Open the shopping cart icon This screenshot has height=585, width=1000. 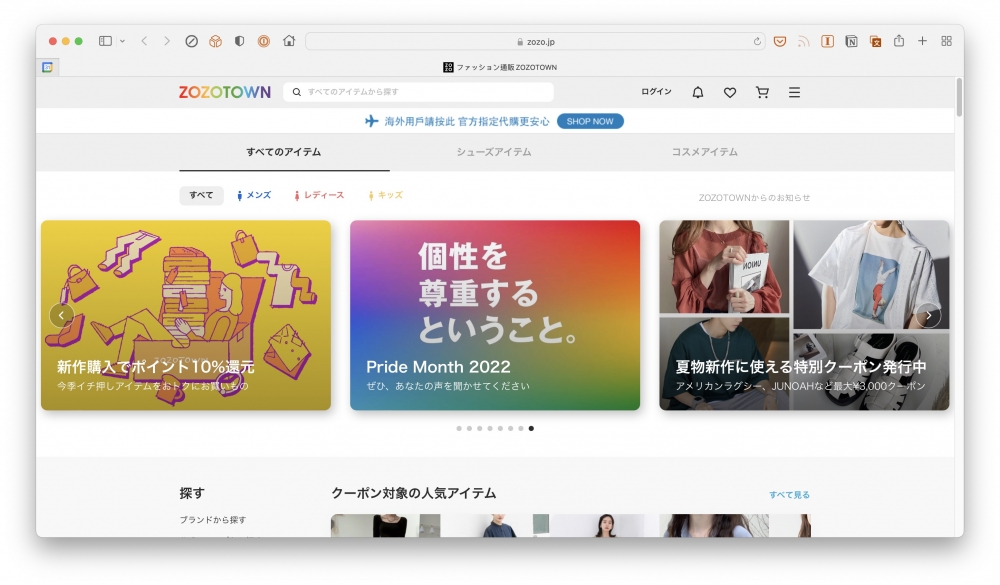click(762, 93)
